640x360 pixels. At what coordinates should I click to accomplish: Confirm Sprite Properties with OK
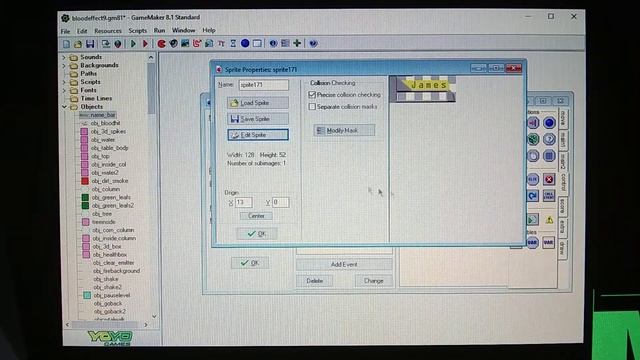257,234
